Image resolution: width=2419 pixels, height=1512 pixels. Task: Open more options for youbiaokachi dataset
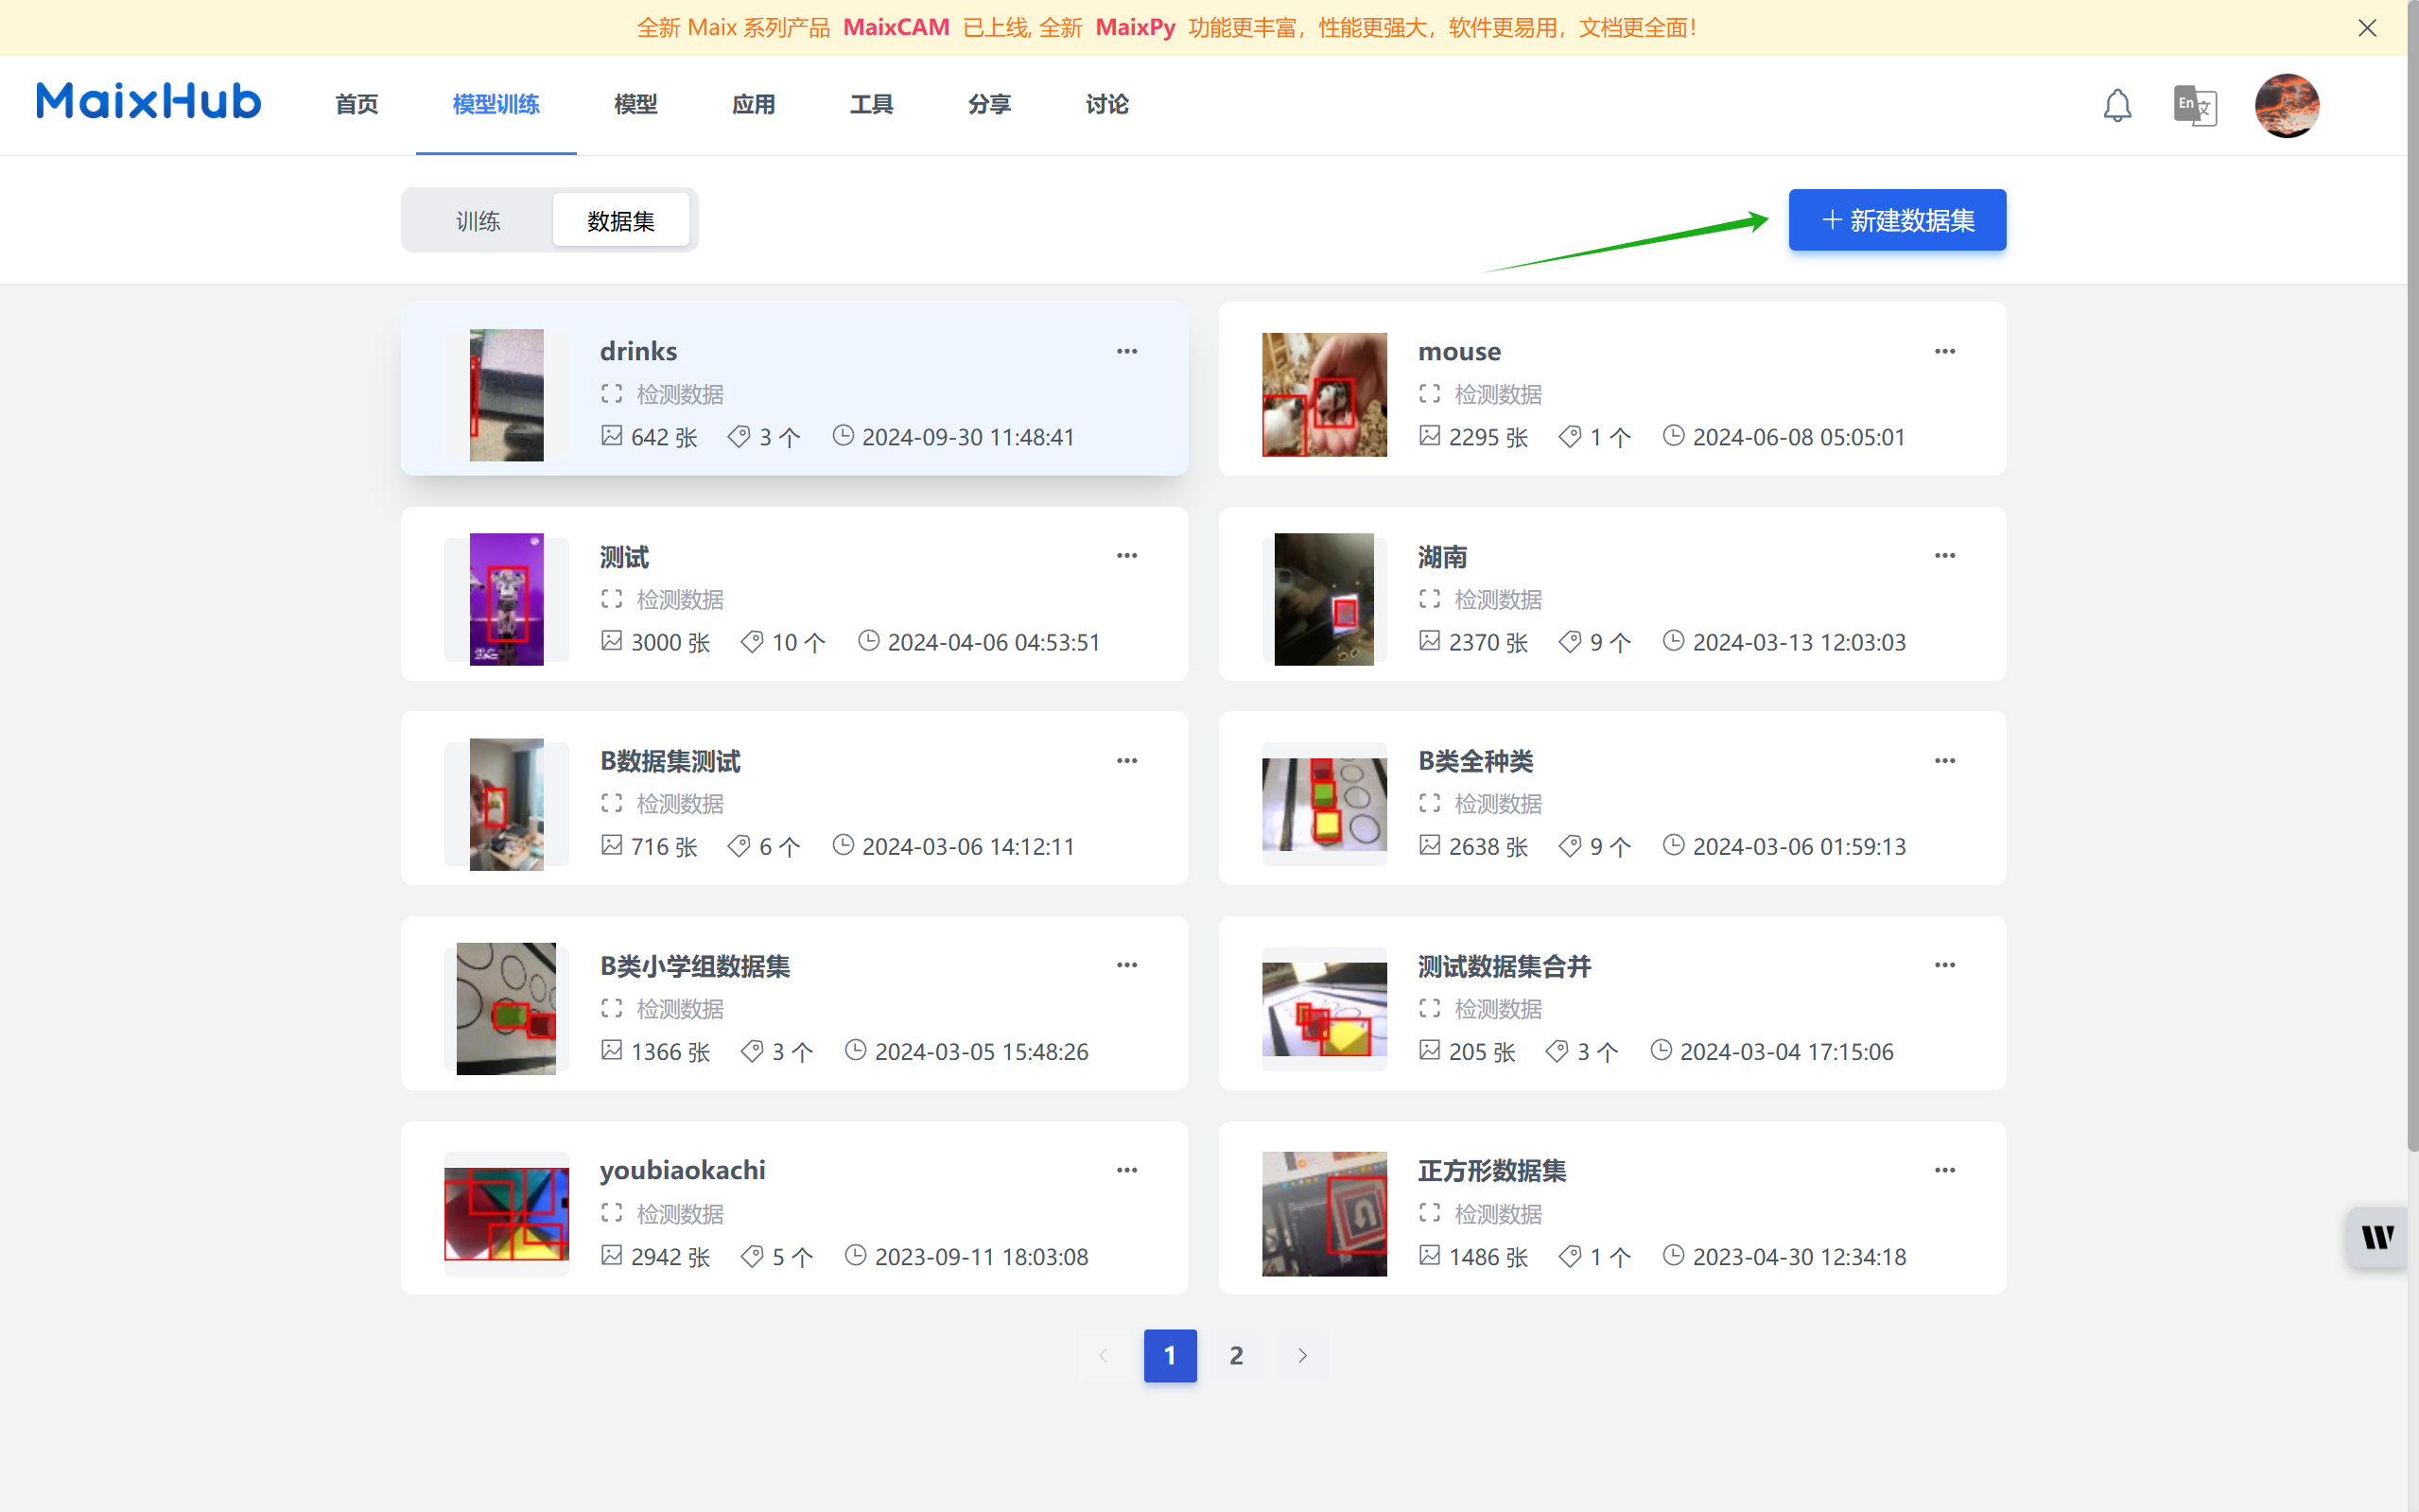[x=1127, y=1170]
